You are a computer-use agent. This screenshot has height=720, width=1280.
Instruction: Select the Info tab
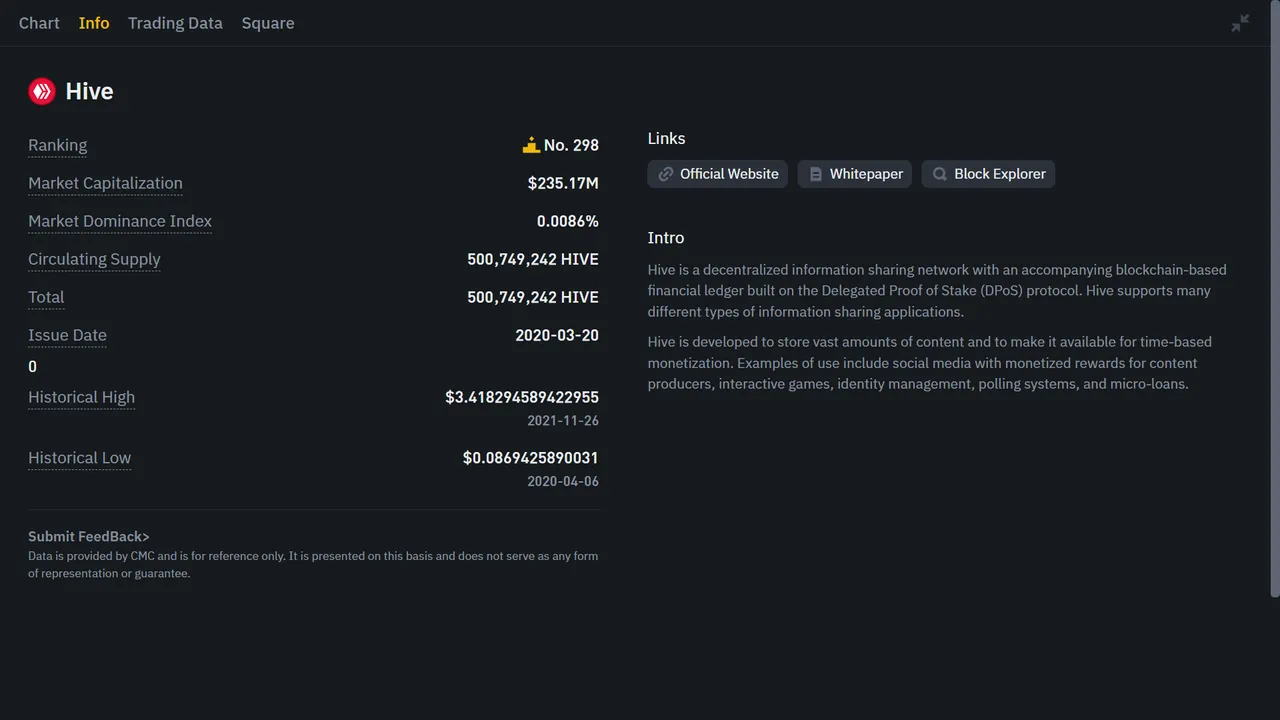[94, 23]
